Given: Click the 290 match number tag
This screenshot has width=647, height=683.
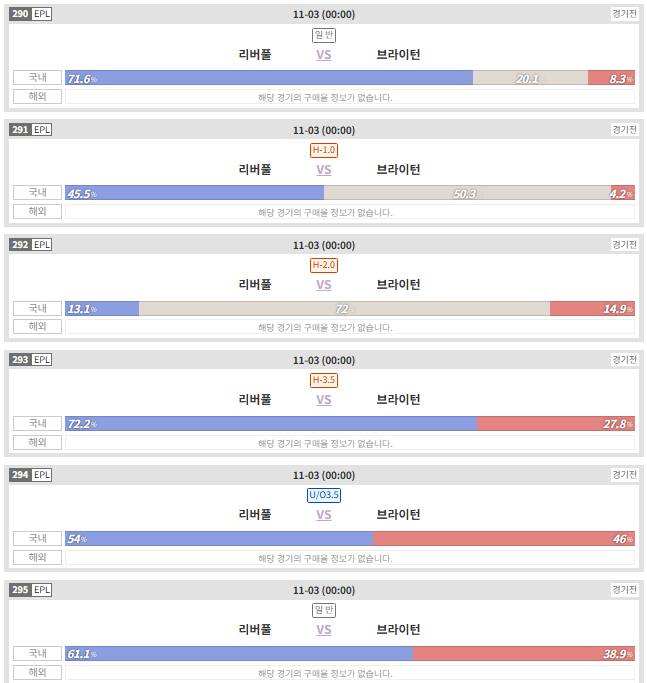Looking at the screenshot, I should coord(20,14).
